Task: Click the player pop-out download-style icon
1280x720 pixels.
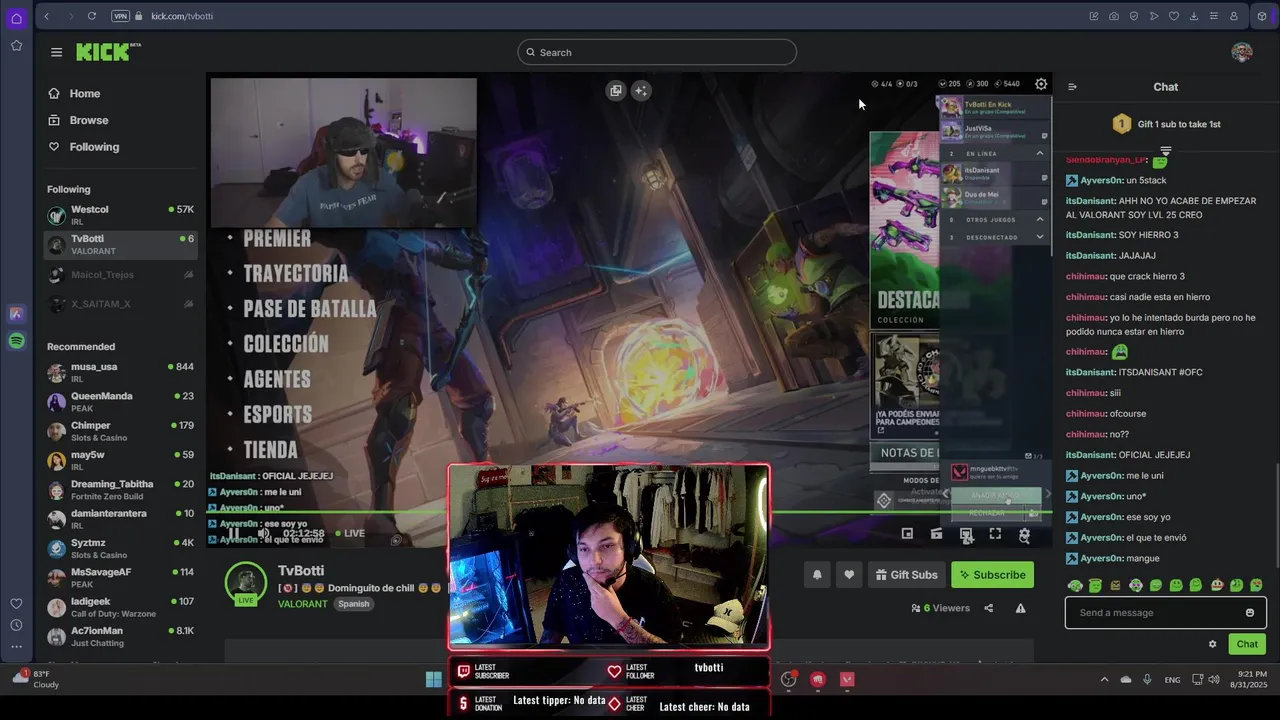Action: coord(966,534)
